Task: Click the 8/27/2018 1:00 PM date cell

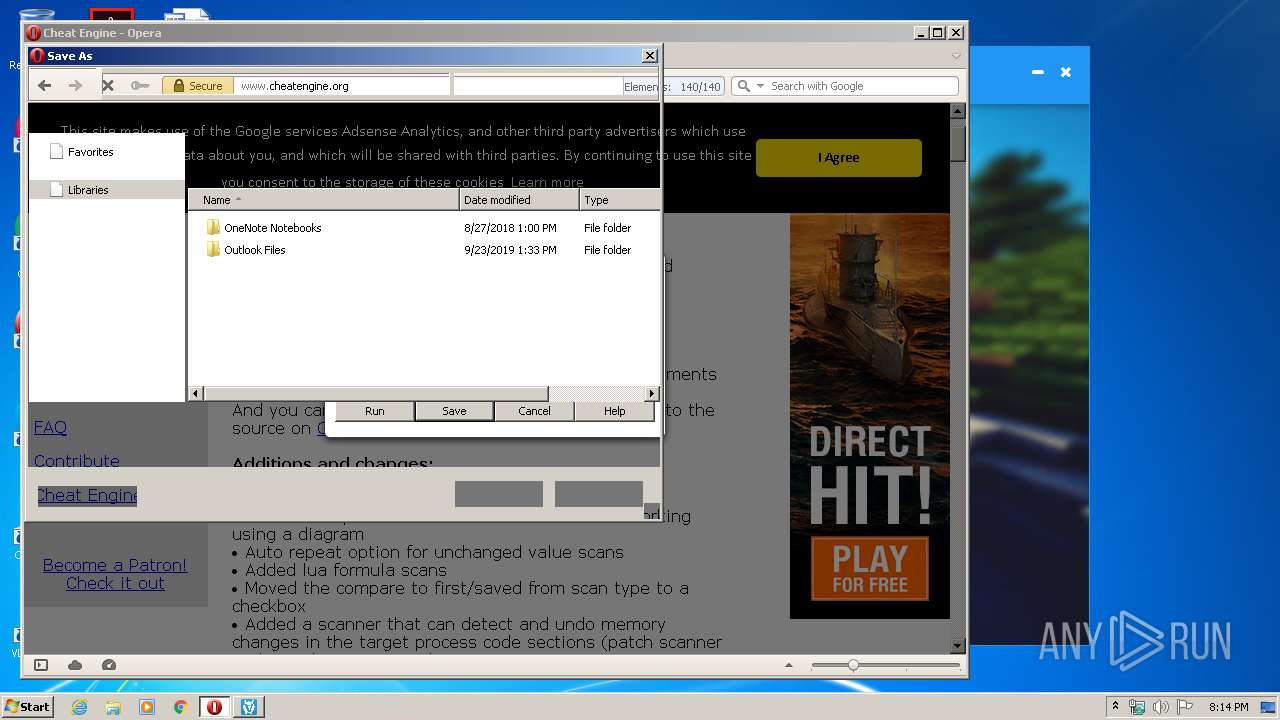Action: tap(510, 228)
